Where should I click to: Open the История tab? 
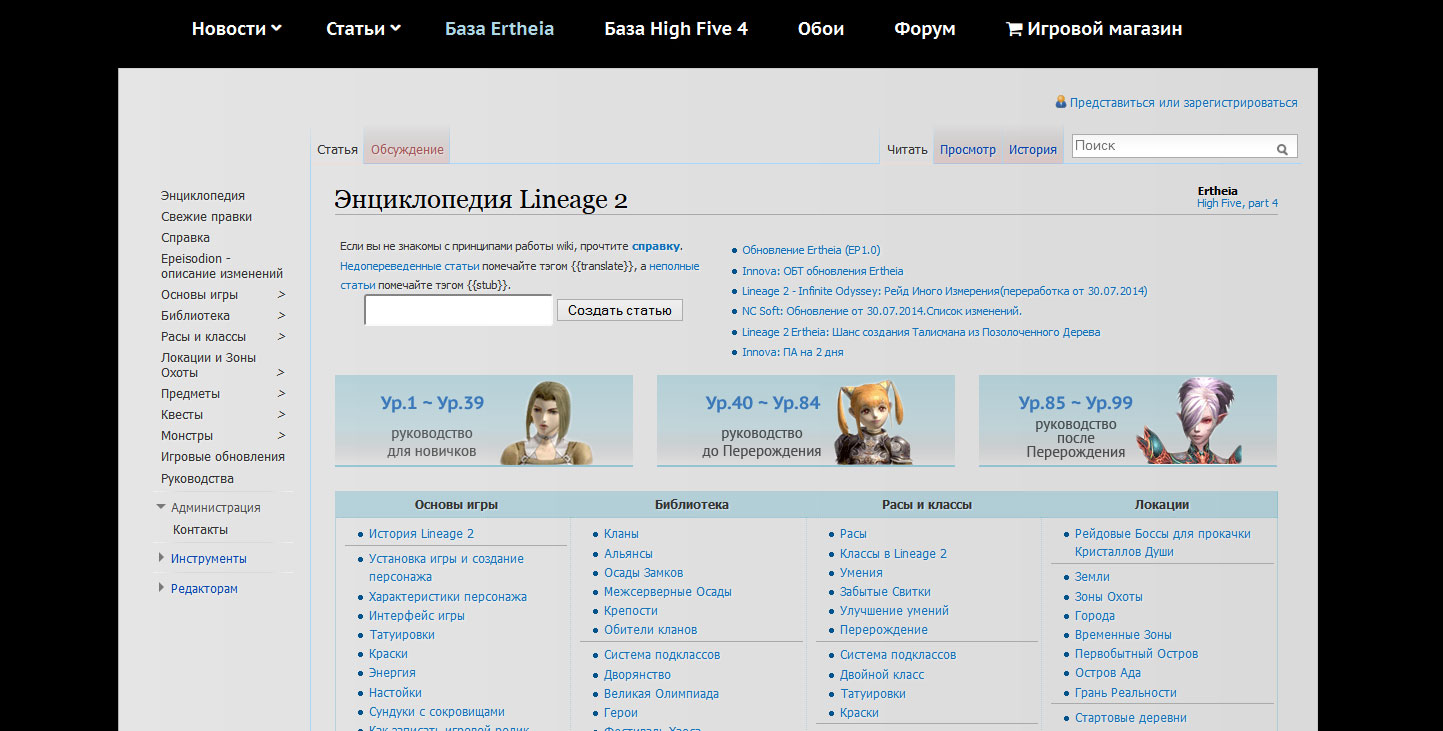[x=1033, y=149]
